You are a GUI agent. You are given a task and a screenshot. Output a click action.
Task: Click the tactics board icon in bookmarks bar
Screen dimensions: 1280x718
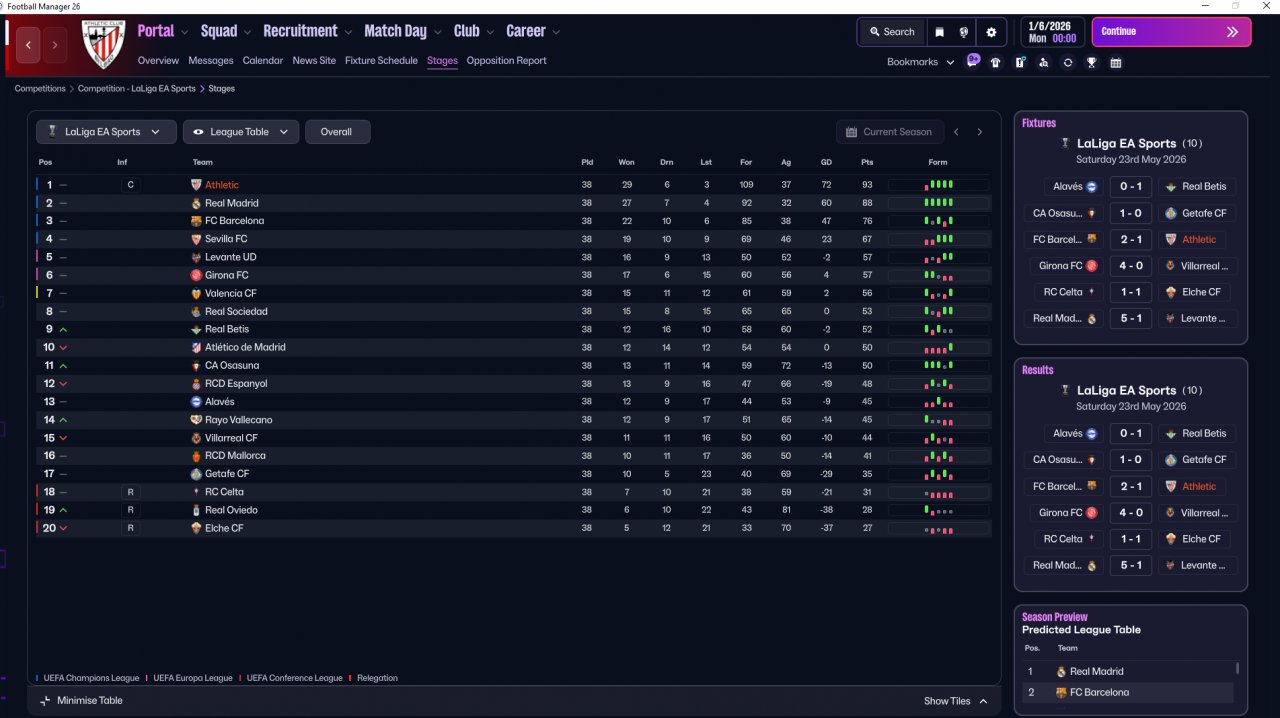tap(1020, 62)
